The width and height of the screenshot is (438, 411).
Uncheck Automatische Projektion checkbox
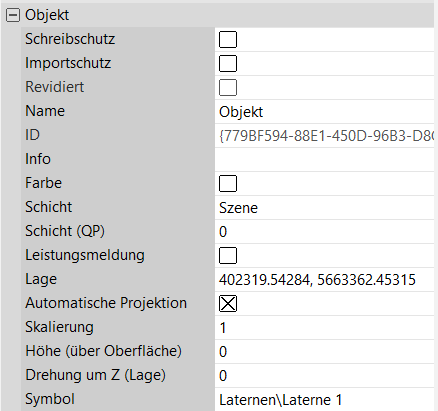pyautogui.click(x=228, y=304)
